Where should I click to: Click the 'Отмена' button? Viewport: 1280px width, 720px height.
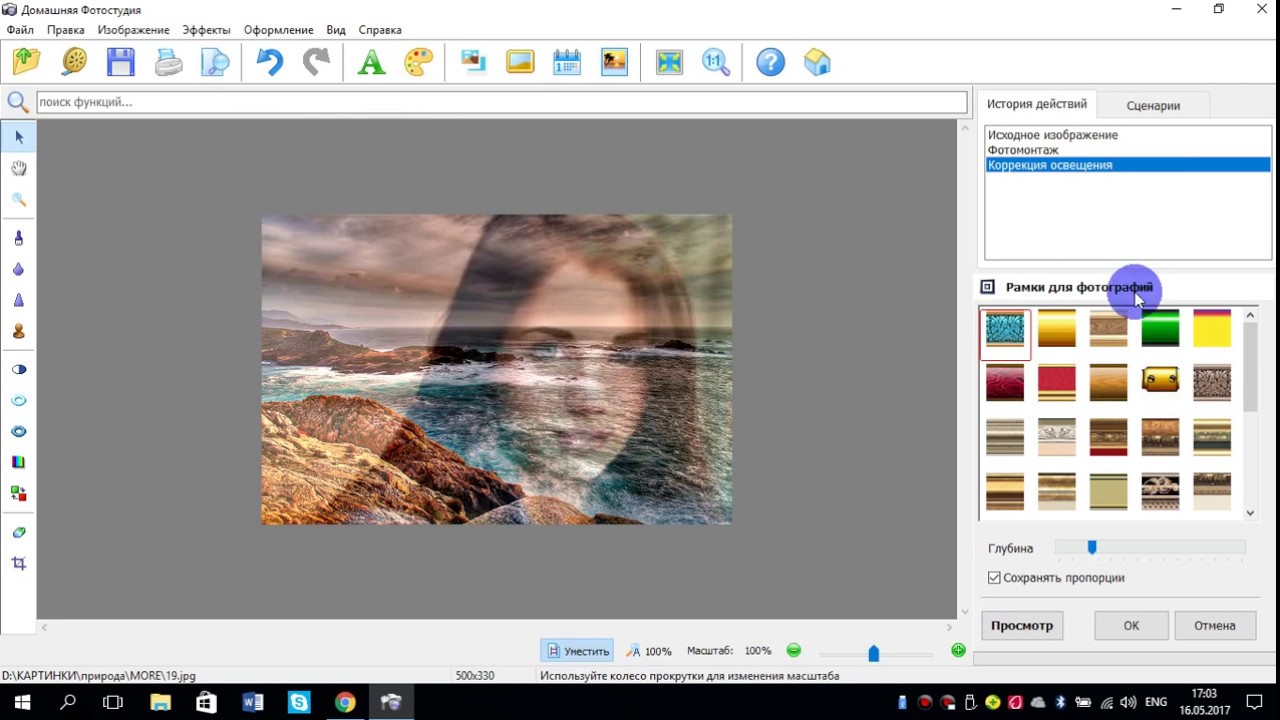(x=1214, y=626)
